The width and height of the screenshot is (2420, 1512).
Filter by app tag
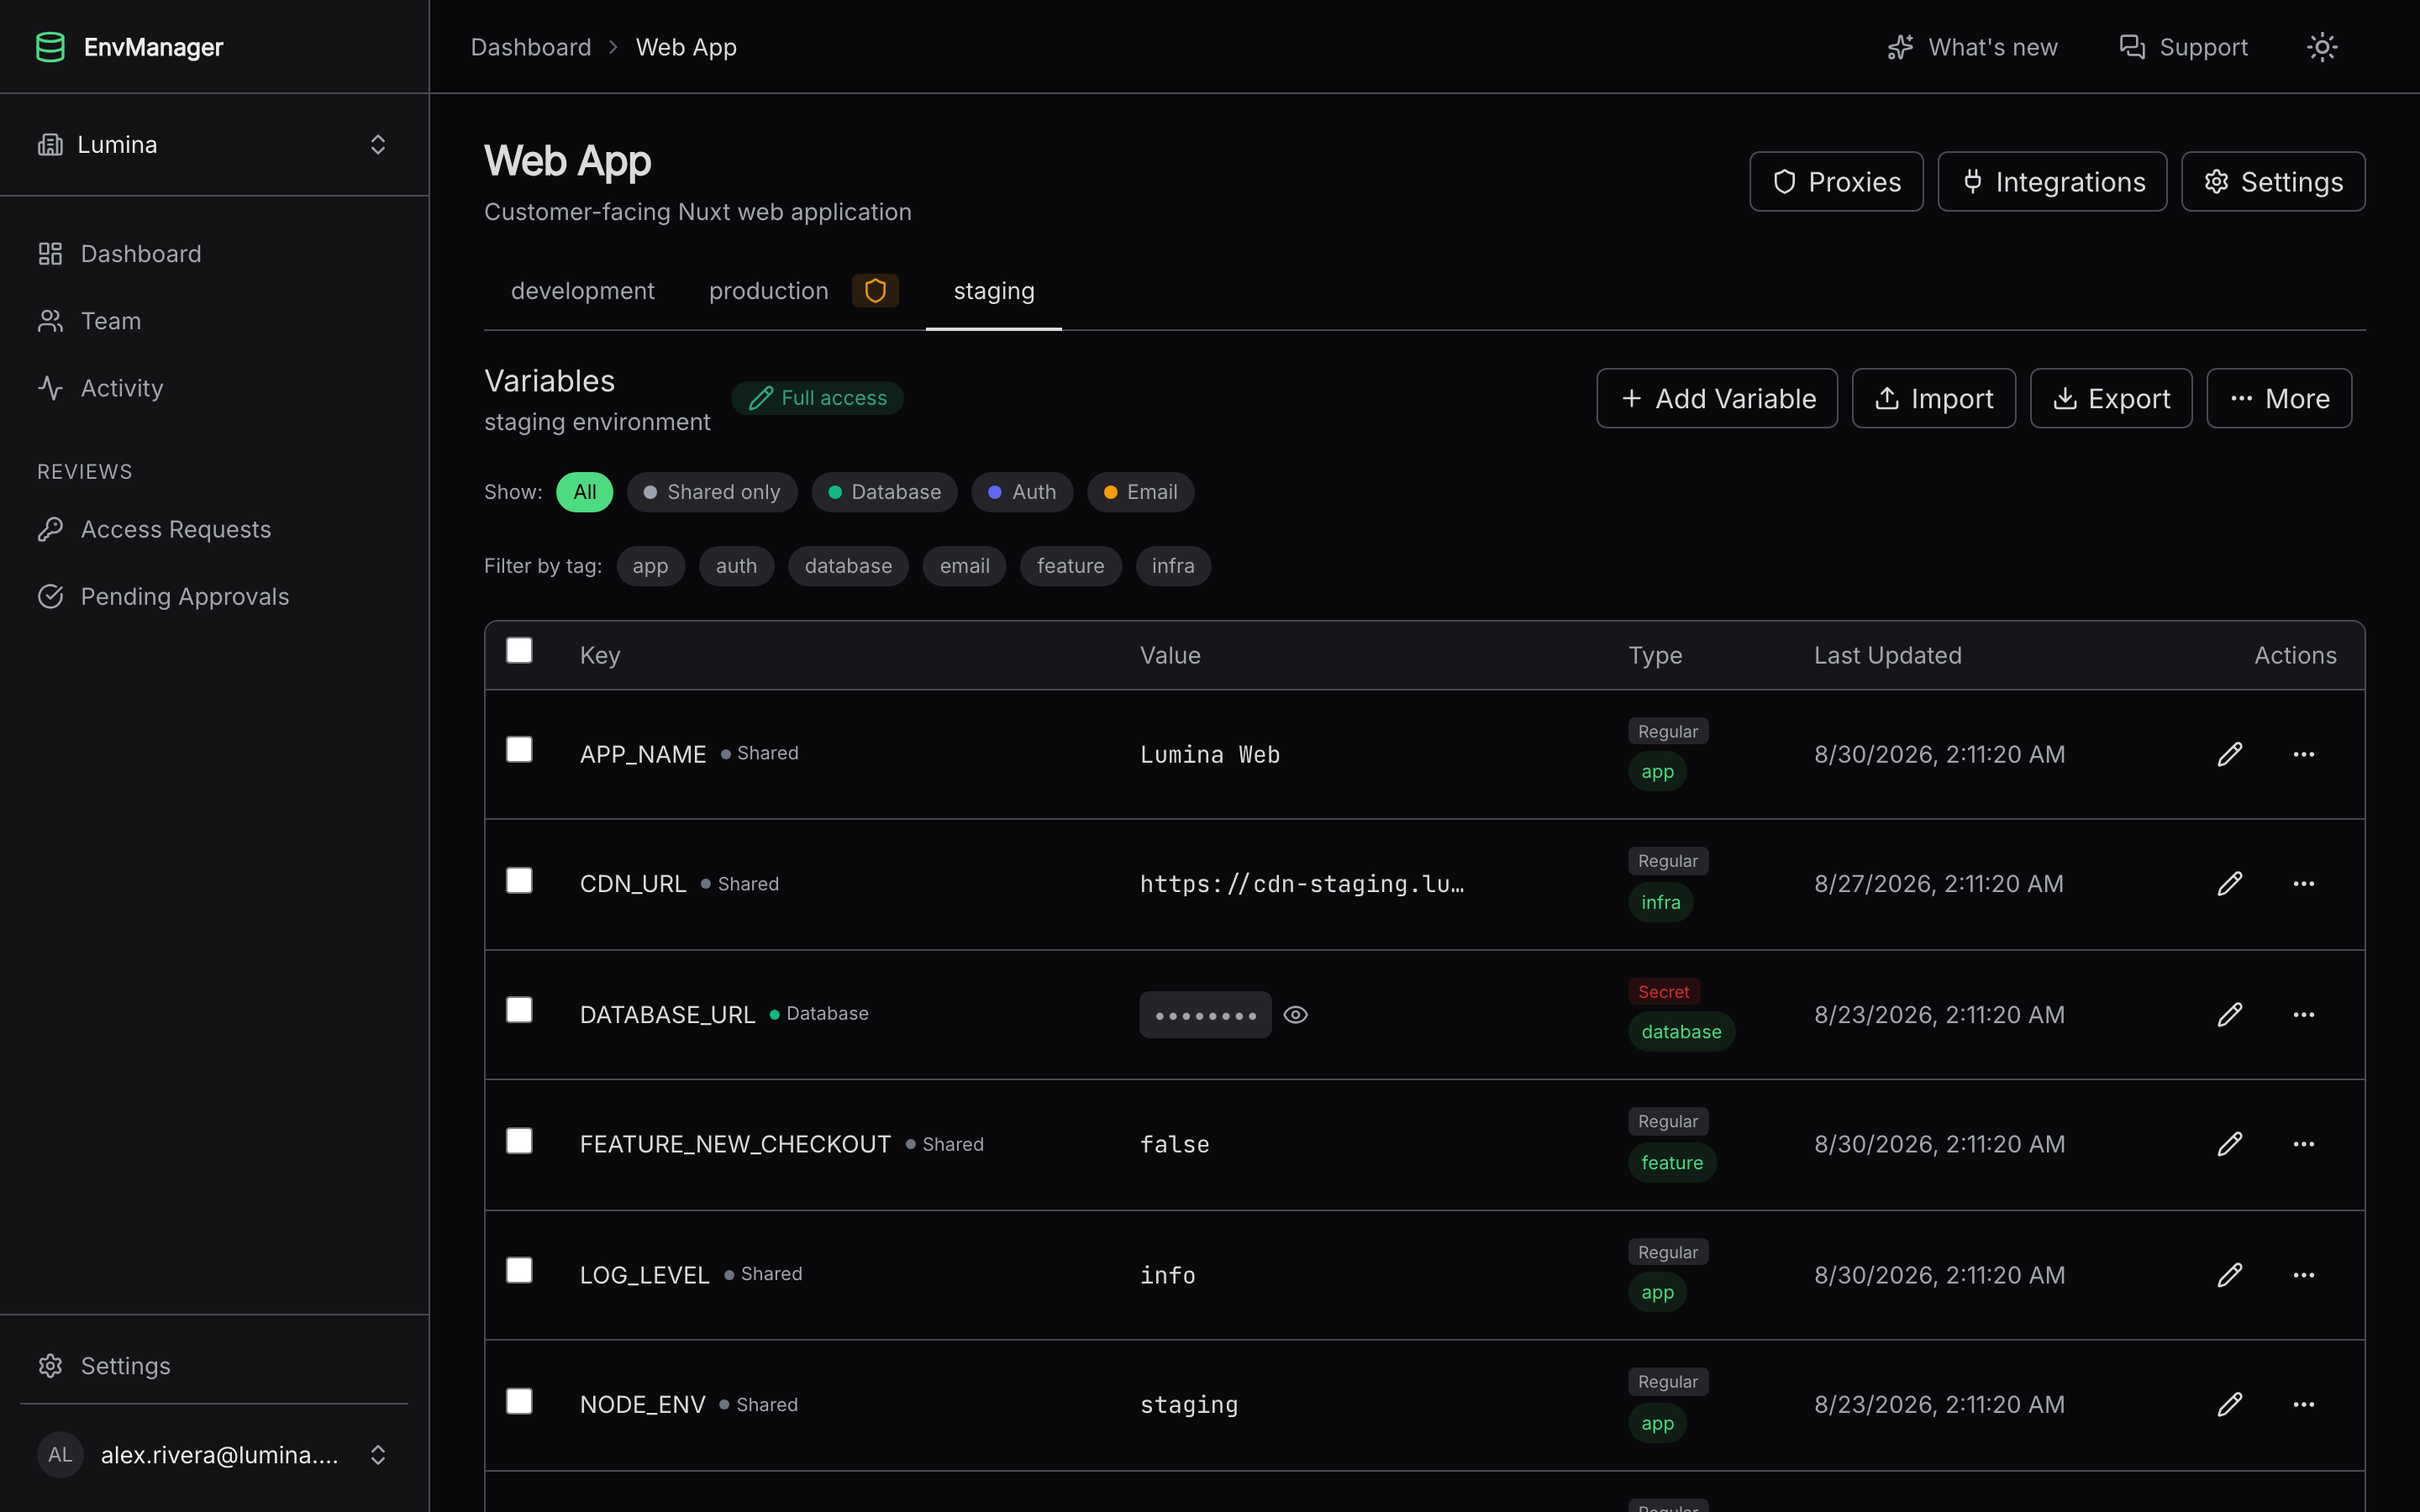[x=650, y=566]
